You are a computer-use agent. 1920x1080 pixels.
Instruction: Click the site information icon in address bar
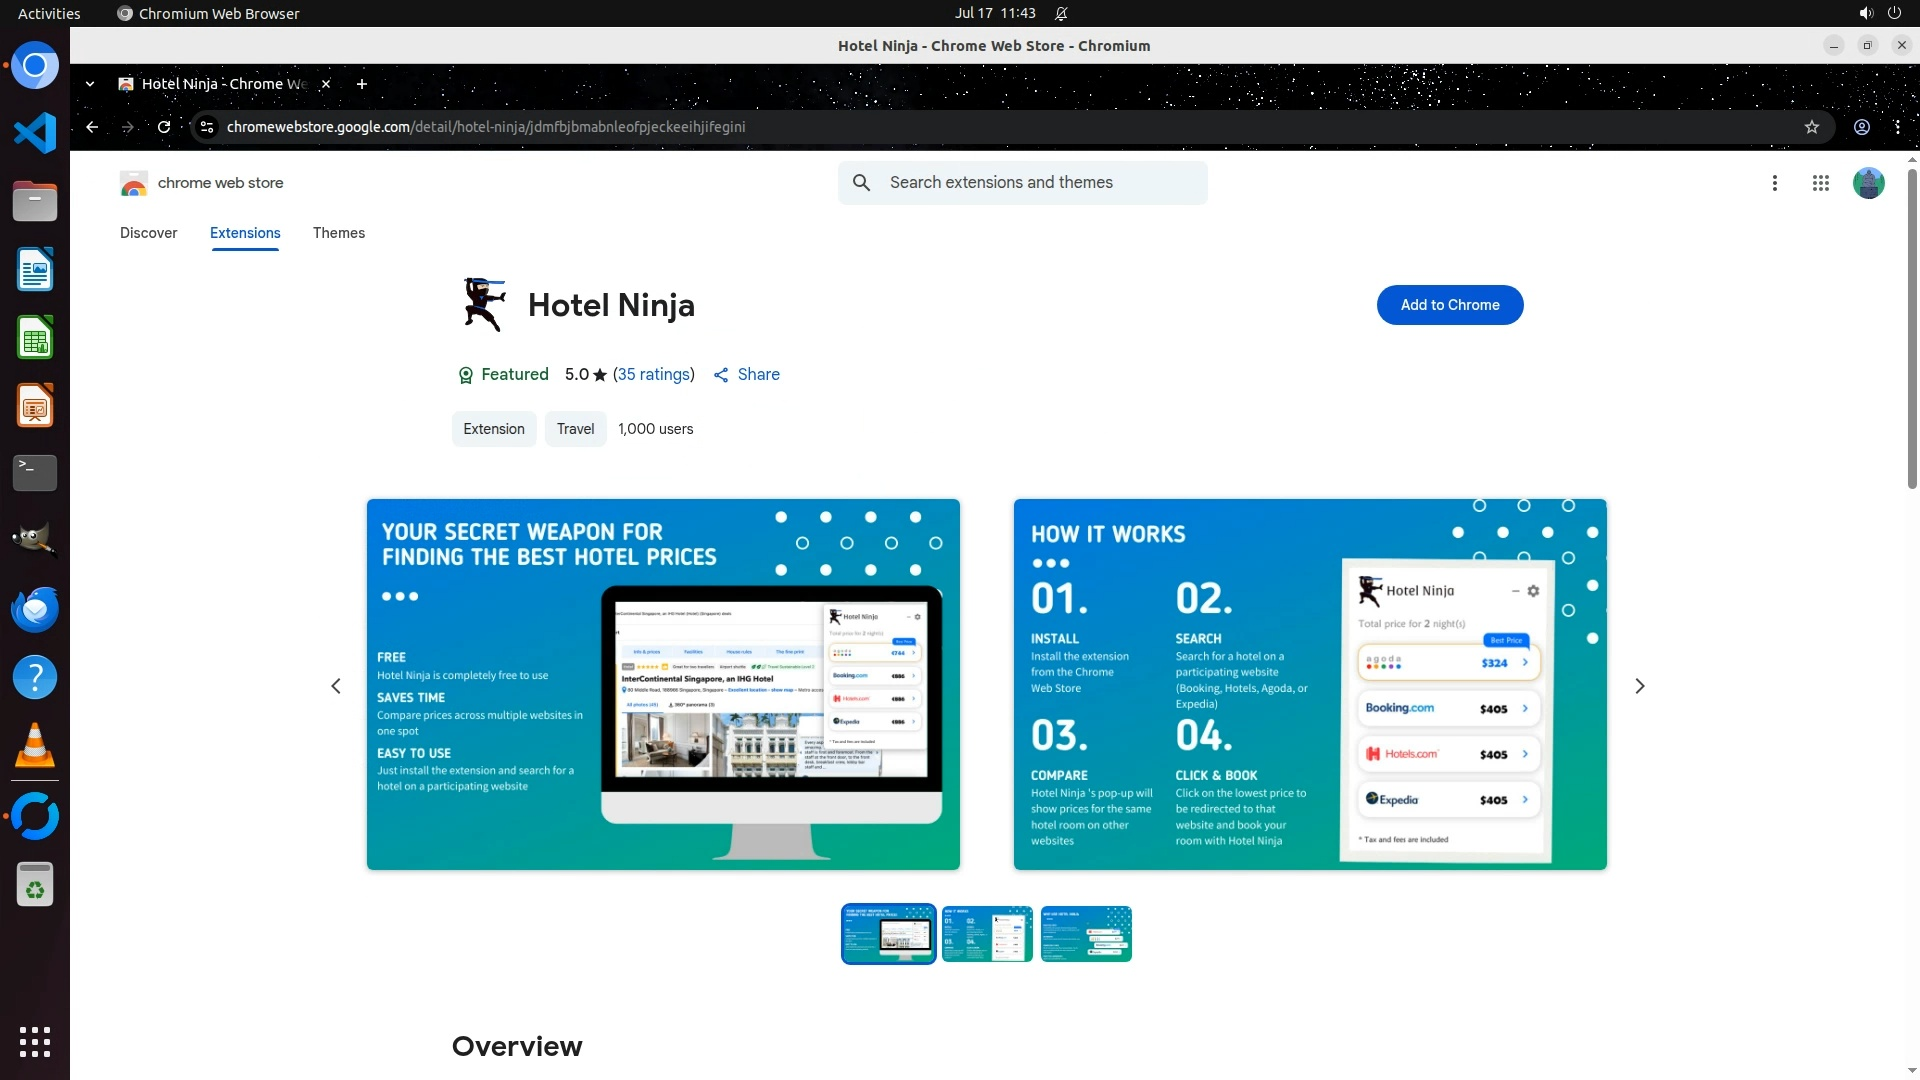click(207, 127)
